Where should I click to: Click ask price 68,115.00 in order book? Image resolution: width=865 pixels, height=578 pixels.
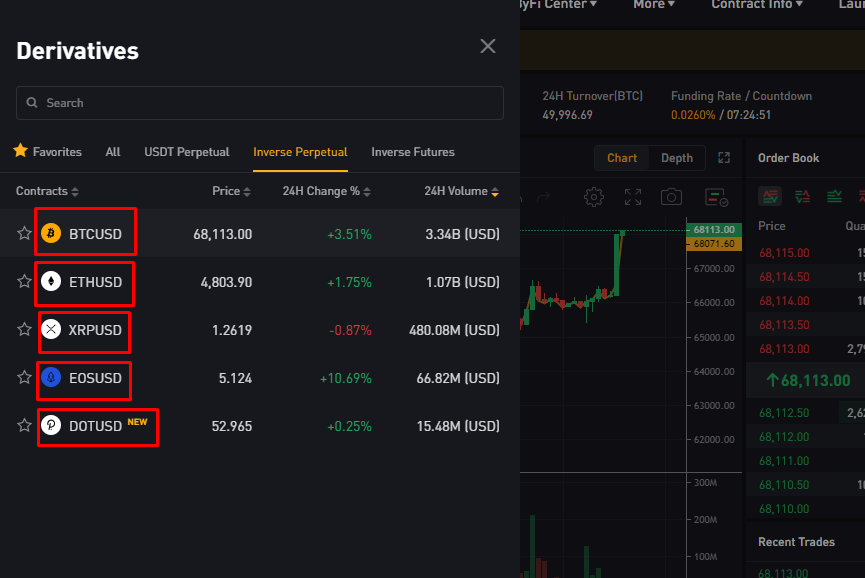(784, 253)
